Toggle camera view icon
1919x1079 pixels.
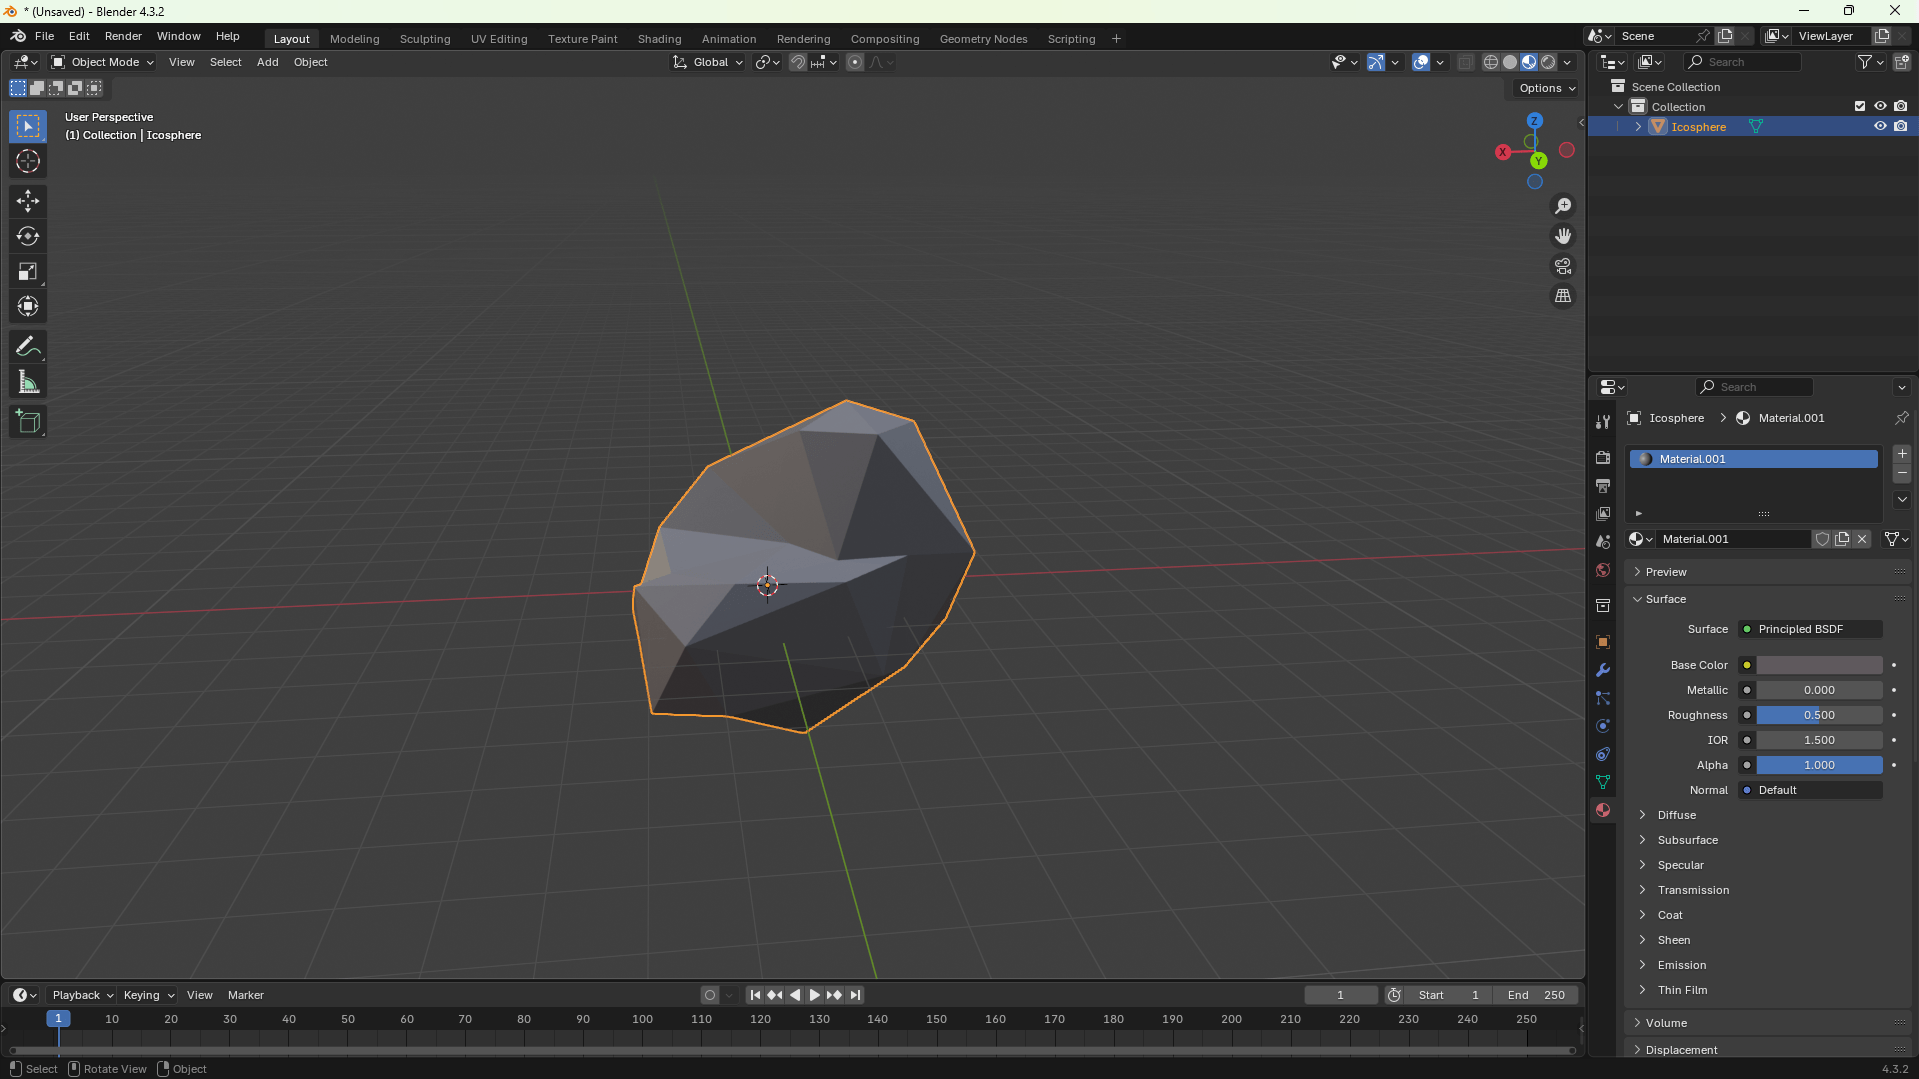point(1563,266)
